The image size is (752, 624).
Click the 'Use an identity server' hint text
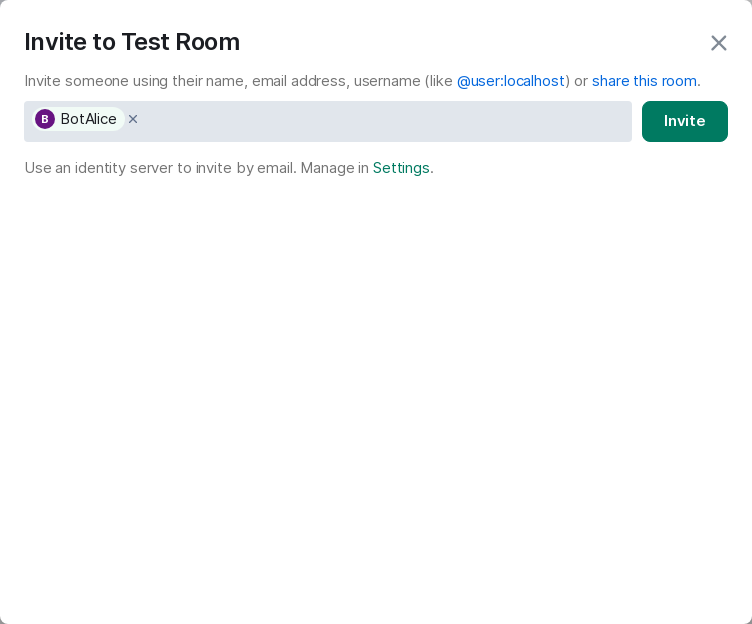pyautogui.click(x=100, y=168)
